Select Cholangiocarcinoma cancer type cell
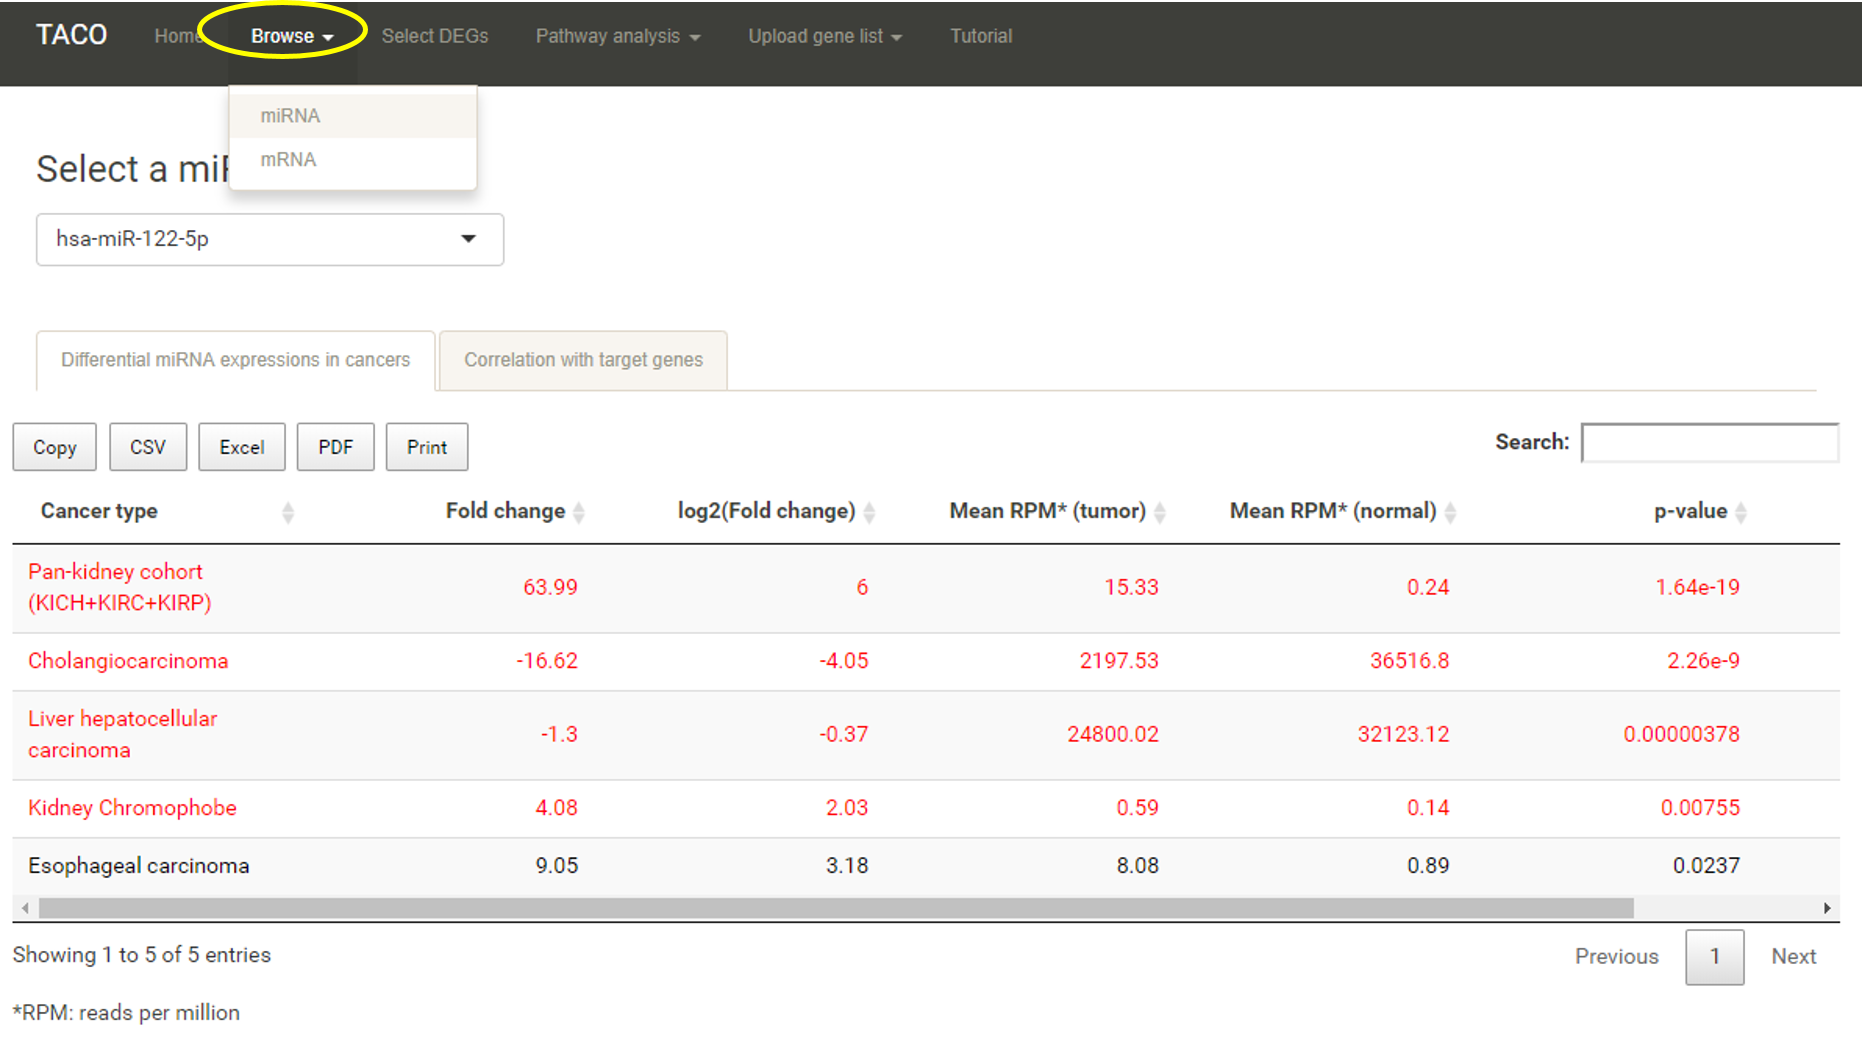1862x1045 pixels. pos(128,661)
